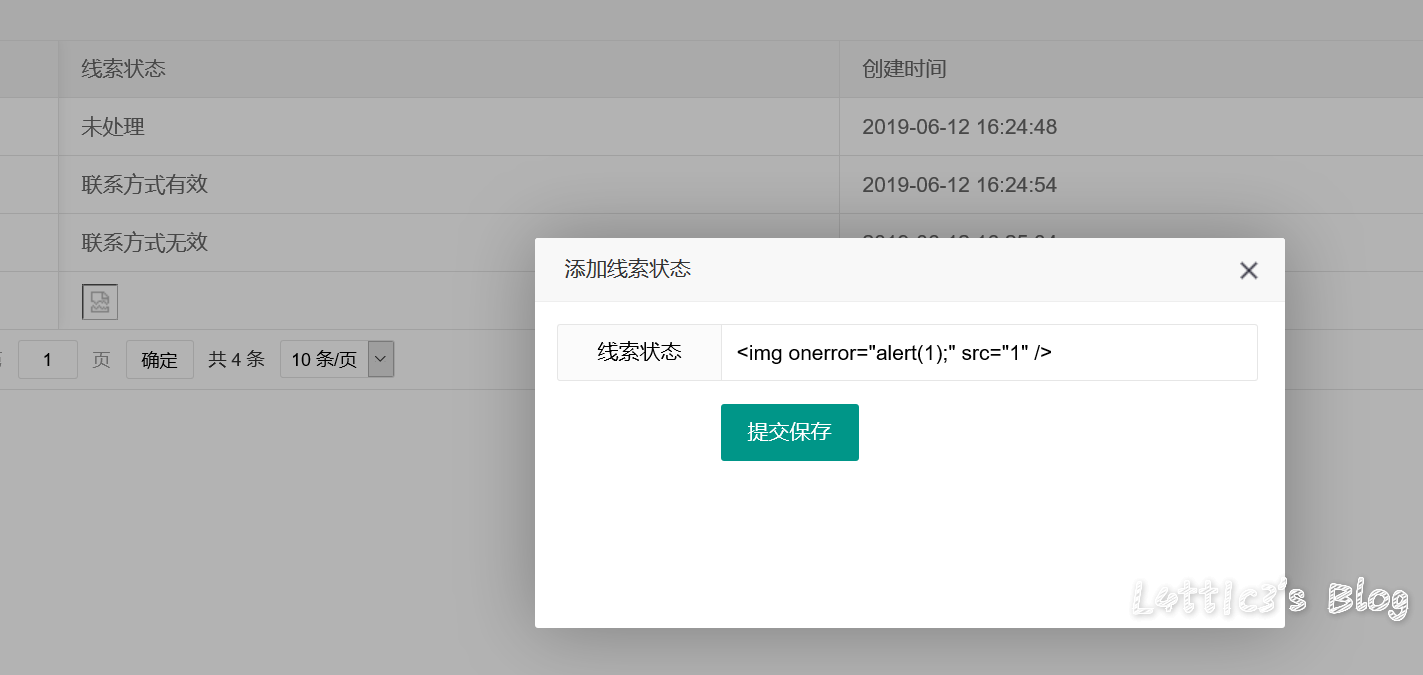Click the broken image icon in table row
Image resolution: width=1423 pixels, height=675 pixels.
coord(100,302)
